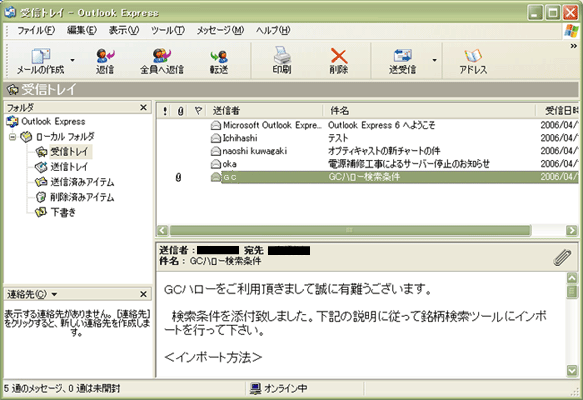Select the 削除済みアイテム folder
Viewport: 583px width, 400px height.
82,197
